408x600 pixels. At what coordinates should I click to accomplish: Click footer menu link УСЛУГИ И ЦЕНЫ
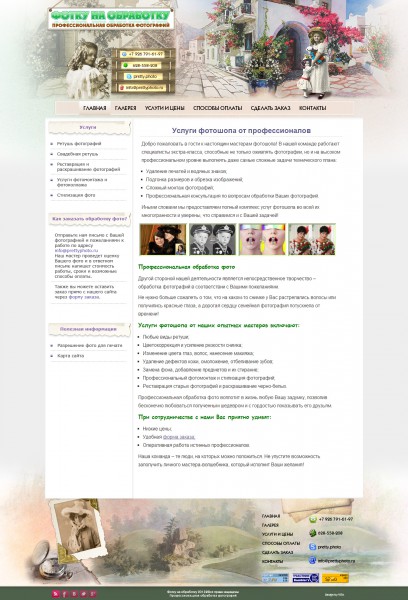pos(277,534)
